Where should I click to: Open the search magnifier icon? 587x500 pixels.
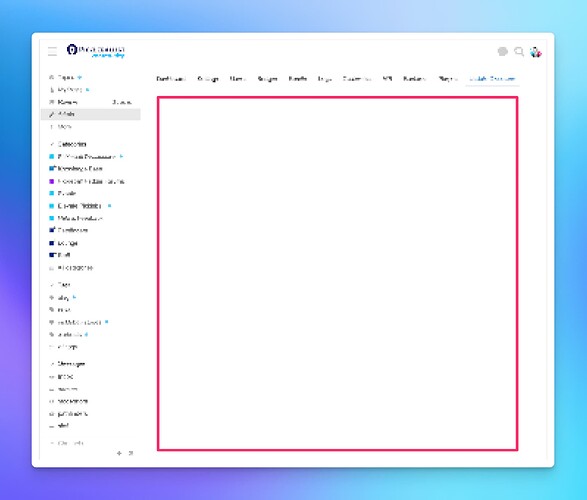(x=519, y=52)
